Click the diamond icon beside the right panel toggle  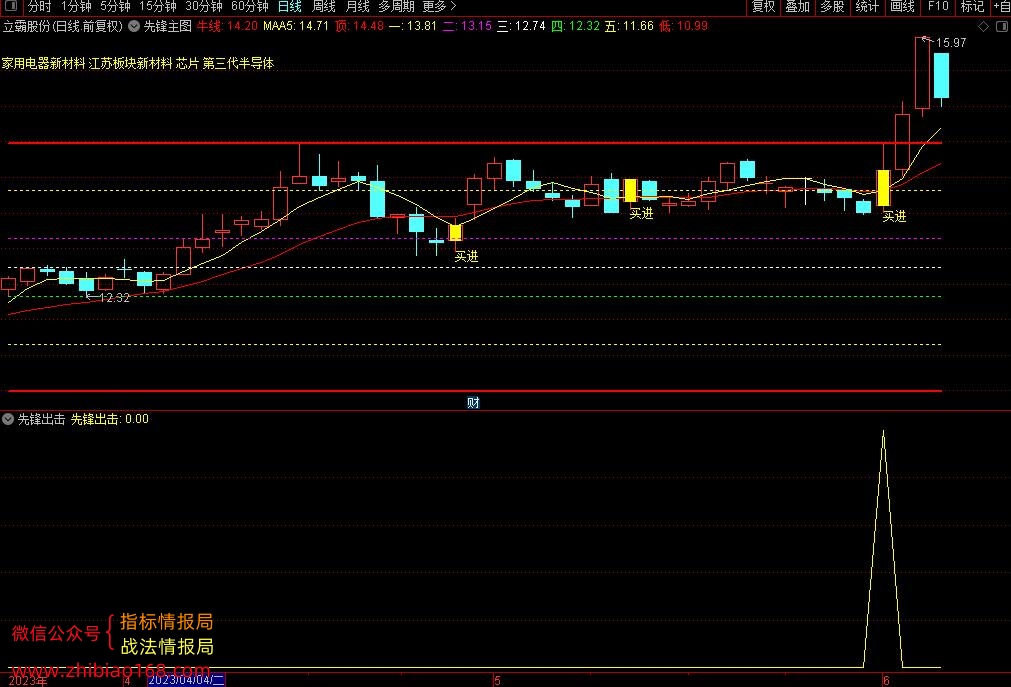click(x=983, y=26)
